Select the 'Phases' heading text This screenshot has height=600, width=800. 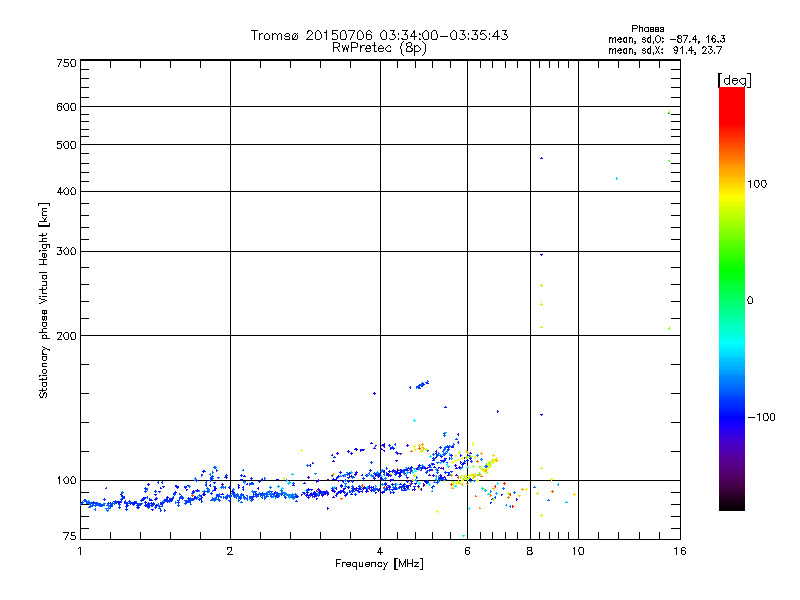647,29
